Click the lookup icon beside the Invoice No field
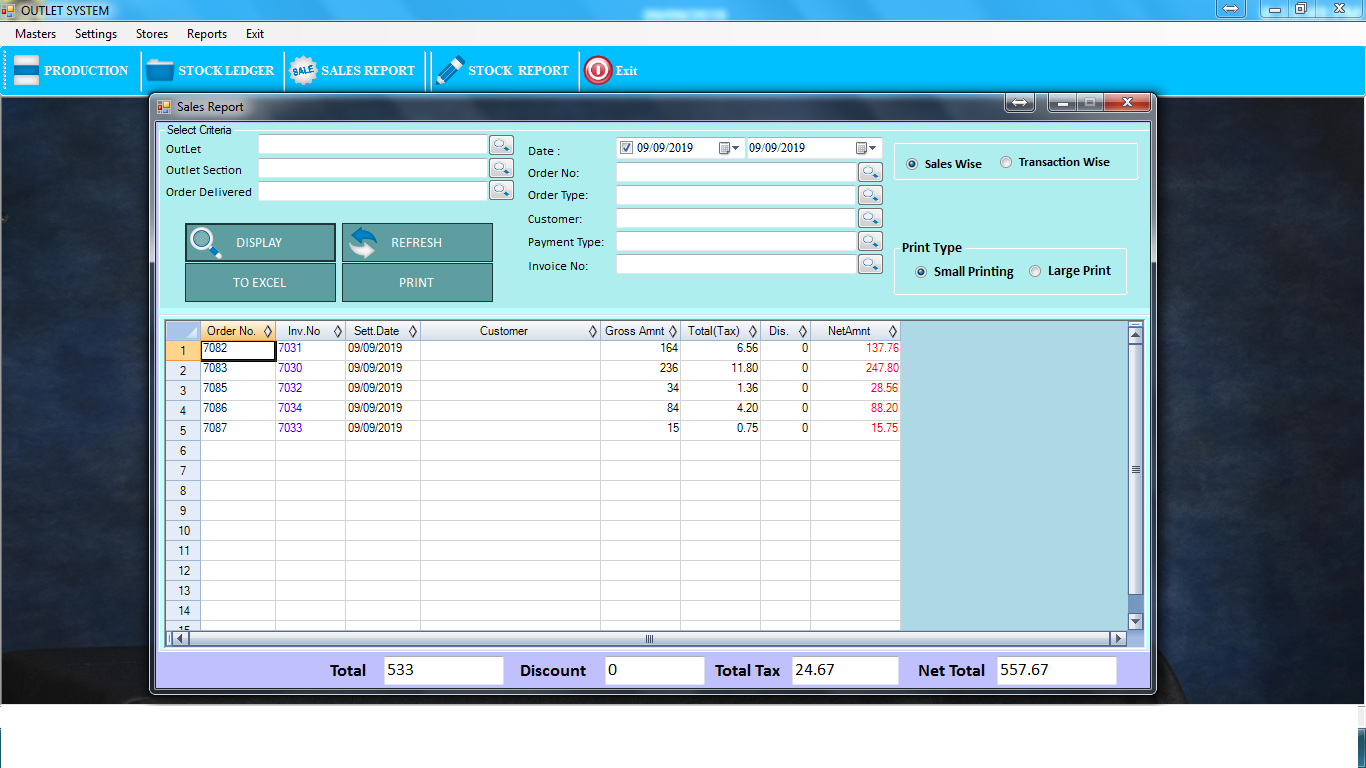Viewport: 1366px width, 768px height. tap(871, 264)
